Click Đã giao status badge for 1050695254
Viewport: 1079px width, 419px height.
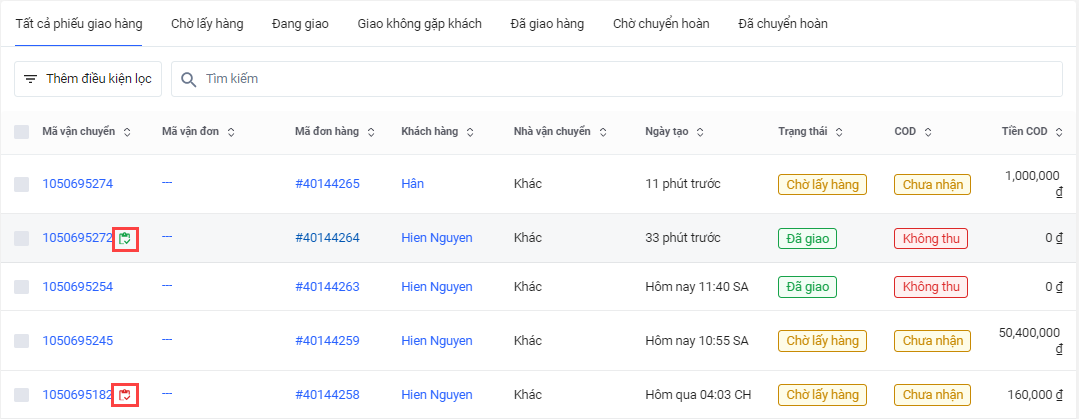coord(807,287)
